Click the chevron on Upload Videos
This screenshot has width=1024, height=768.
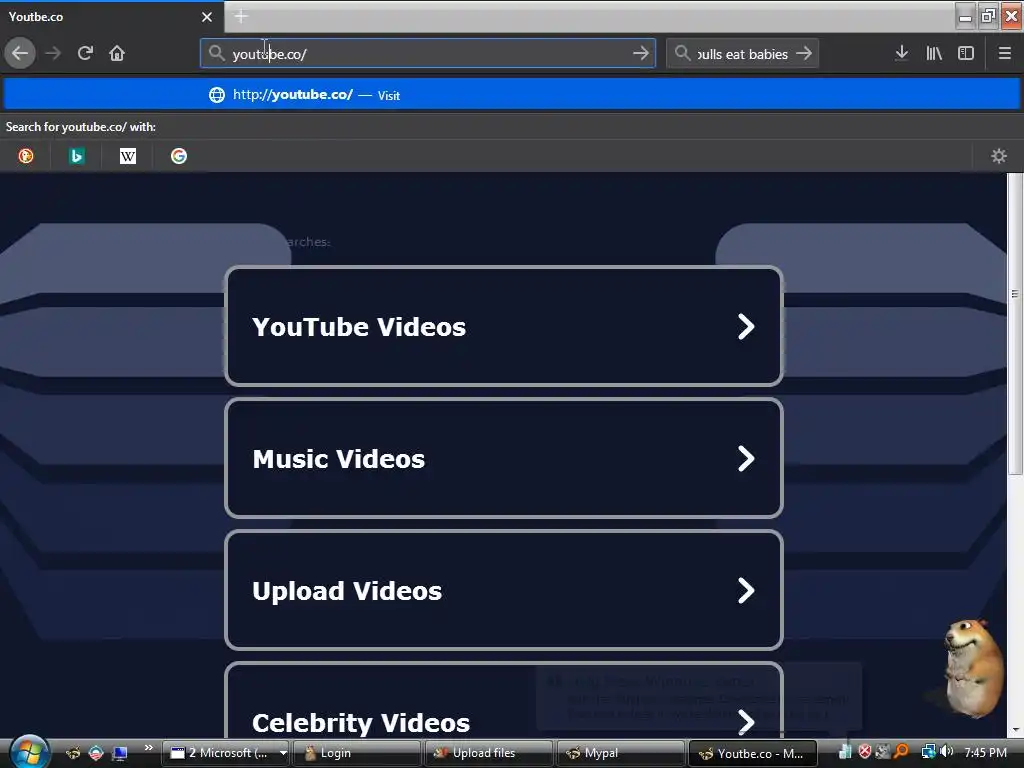(746, 590)
